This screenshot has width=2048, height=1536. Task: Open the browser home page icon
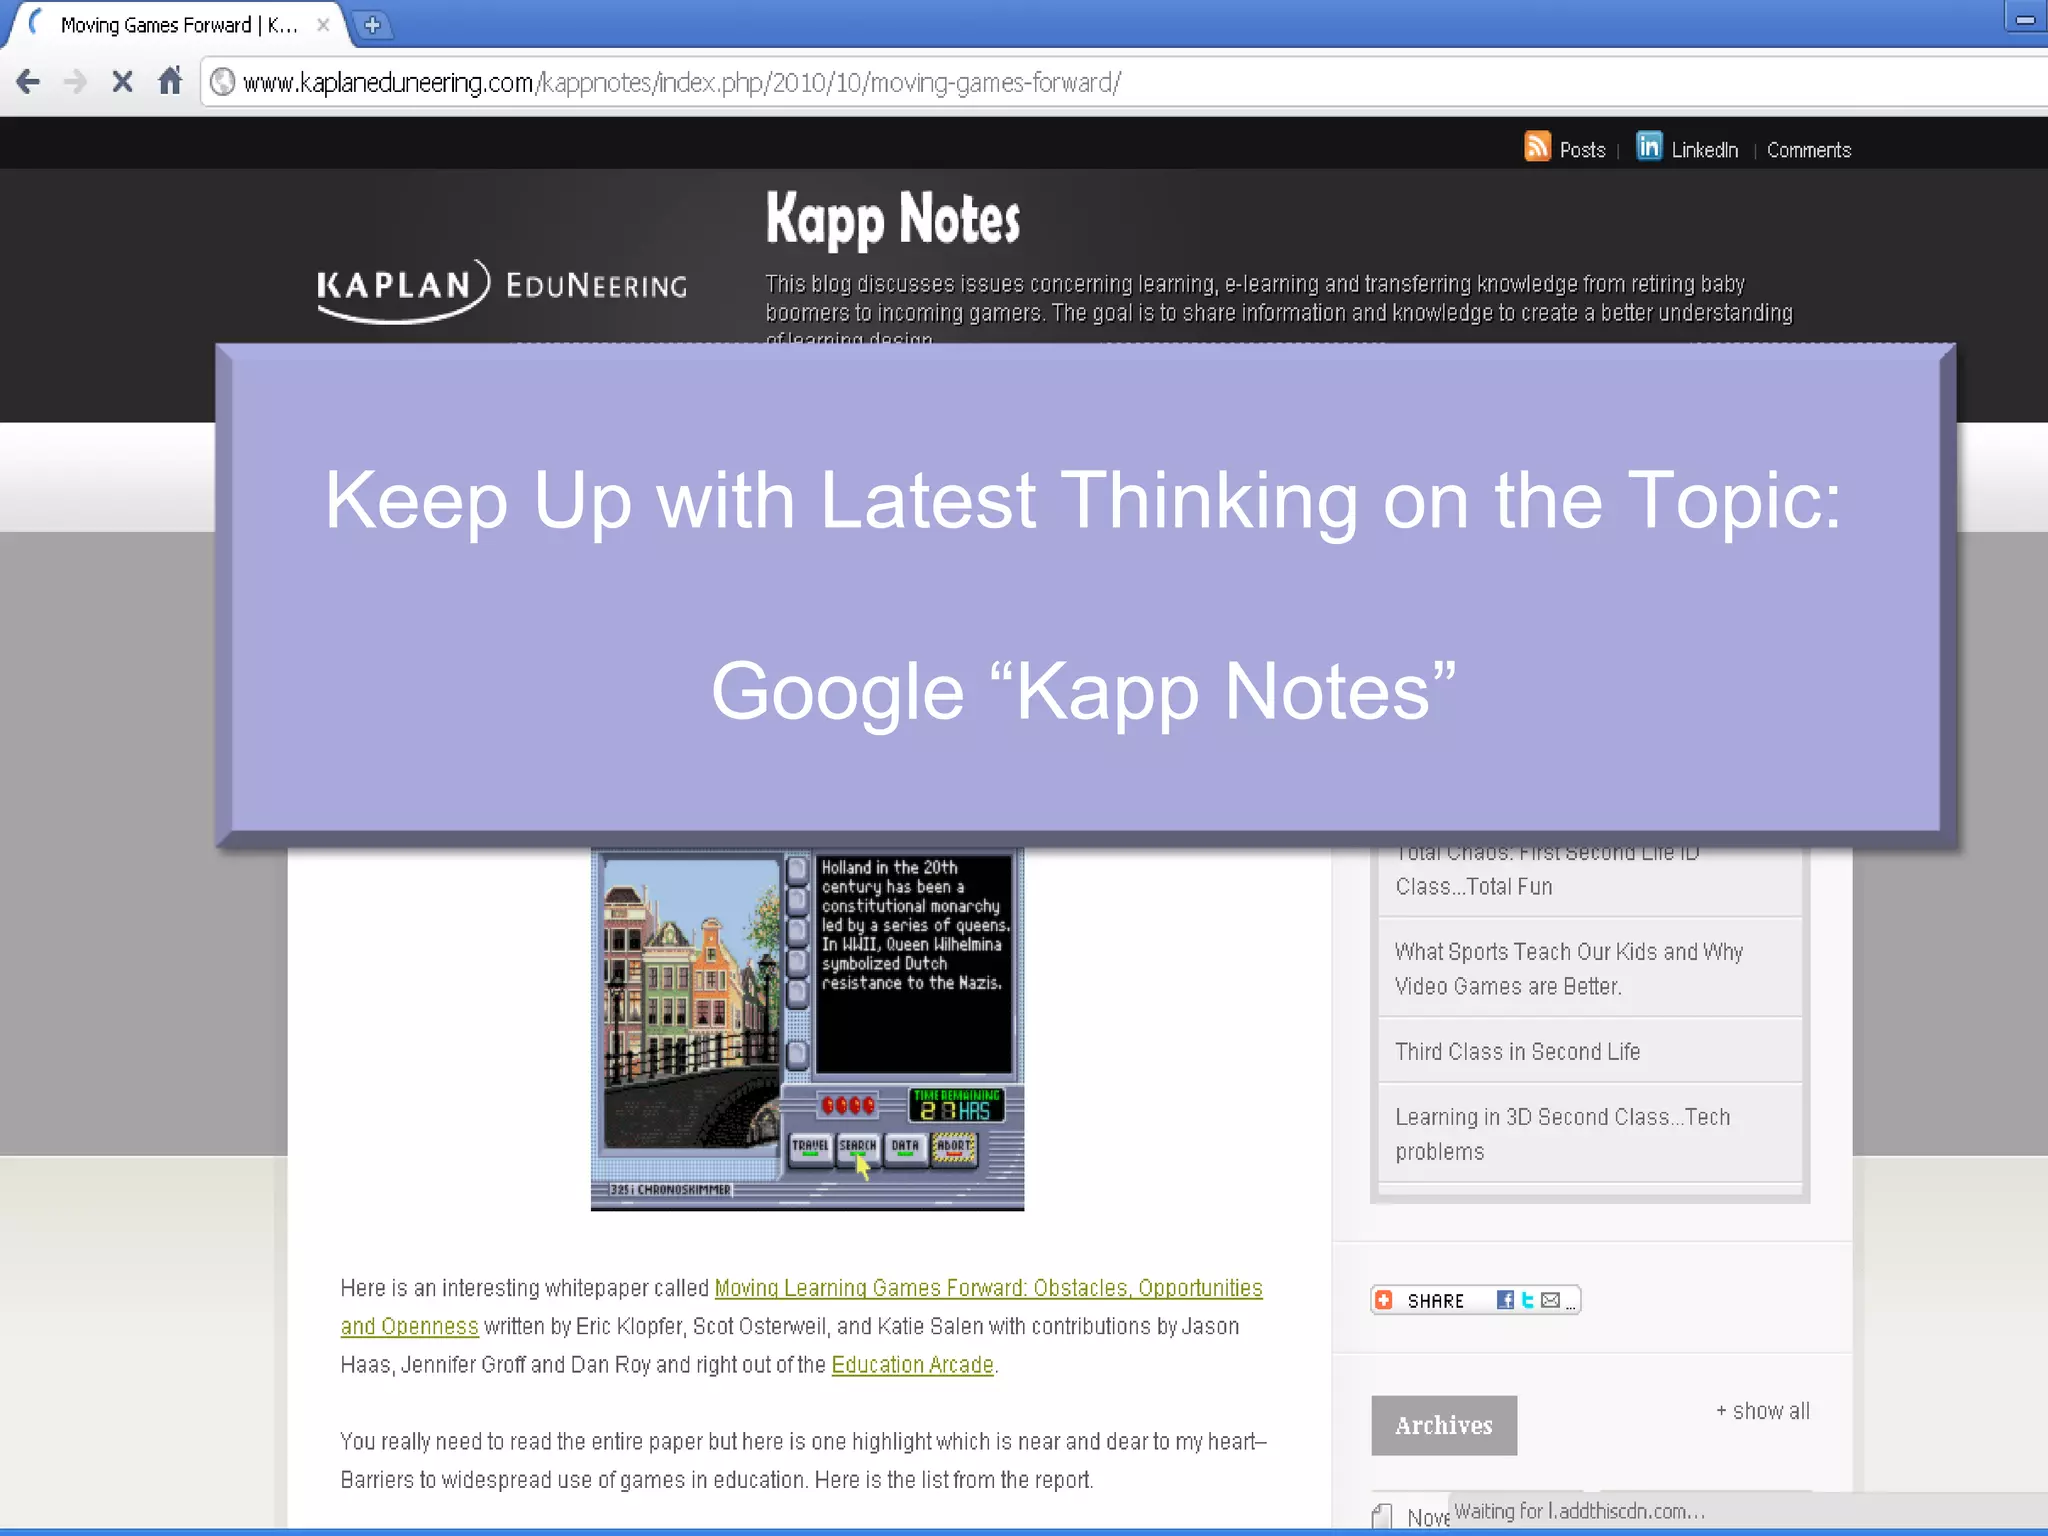tap(170, 80)
